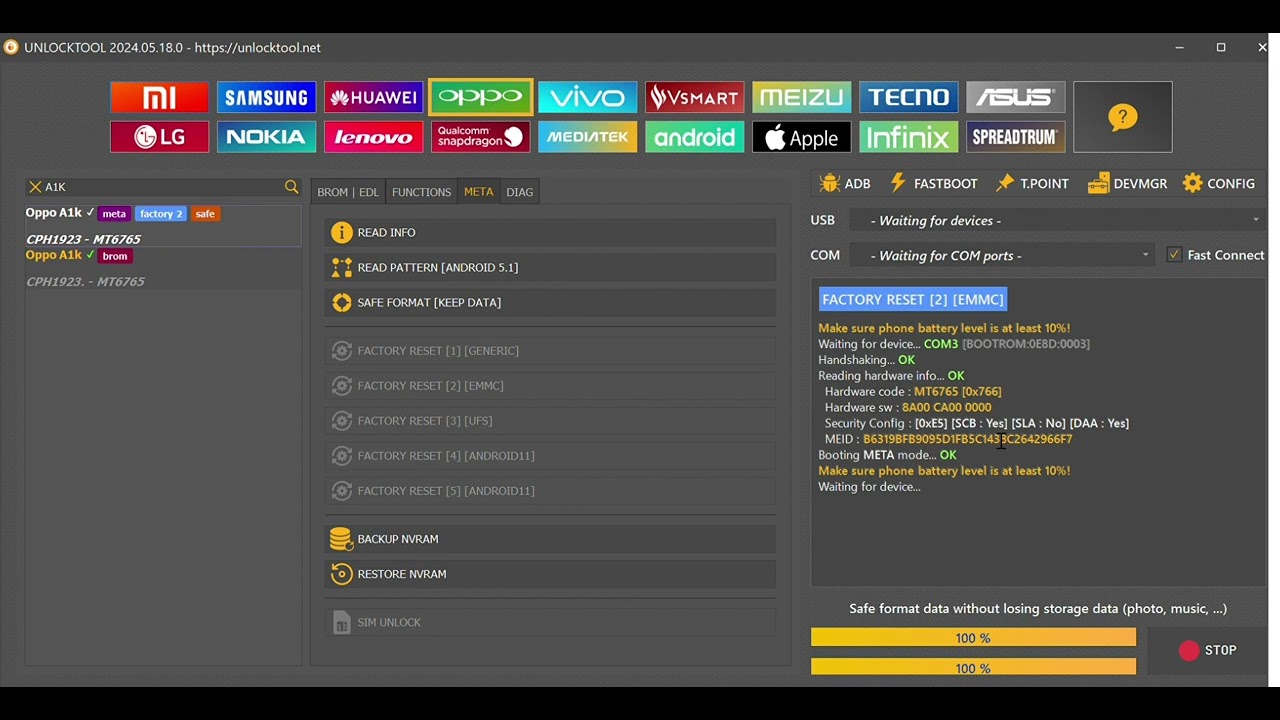The width and height of the screenshot is (1280, 720).
Task: Click FACTORY RESET [1] [GENERIC]
Action: tap(550, 351)
